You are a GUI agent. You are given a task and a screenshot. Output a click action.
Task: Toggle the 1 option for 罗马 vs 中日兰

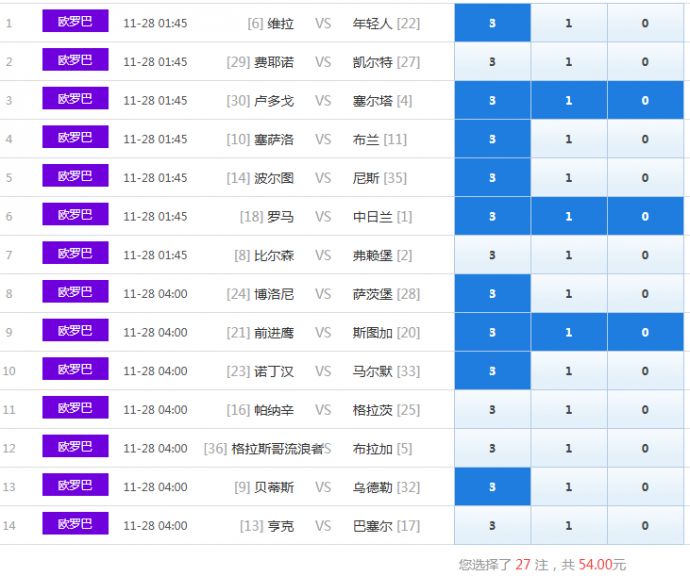(568, 217)
